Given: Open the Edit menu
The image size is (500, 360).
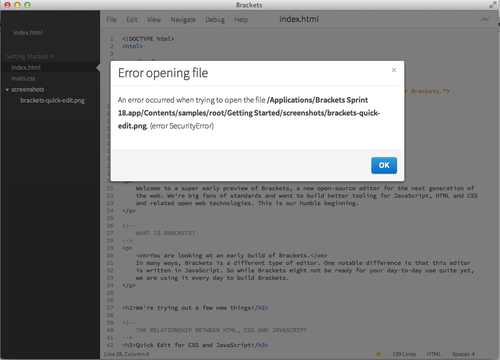Looking at the screenshot, I should 132,20.
